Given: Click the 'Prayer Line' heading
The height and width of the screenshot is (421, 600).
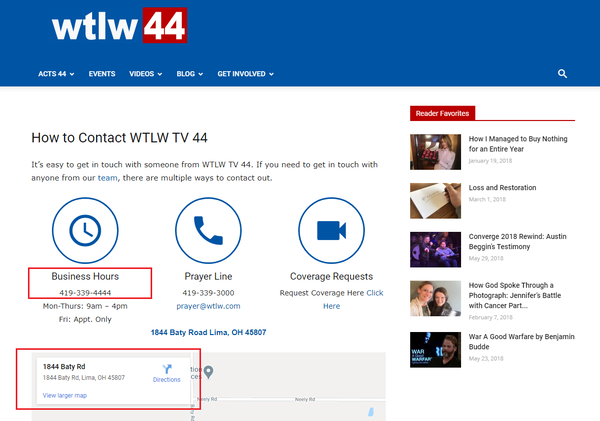Looking at the screenshot, I should (208, 276).
